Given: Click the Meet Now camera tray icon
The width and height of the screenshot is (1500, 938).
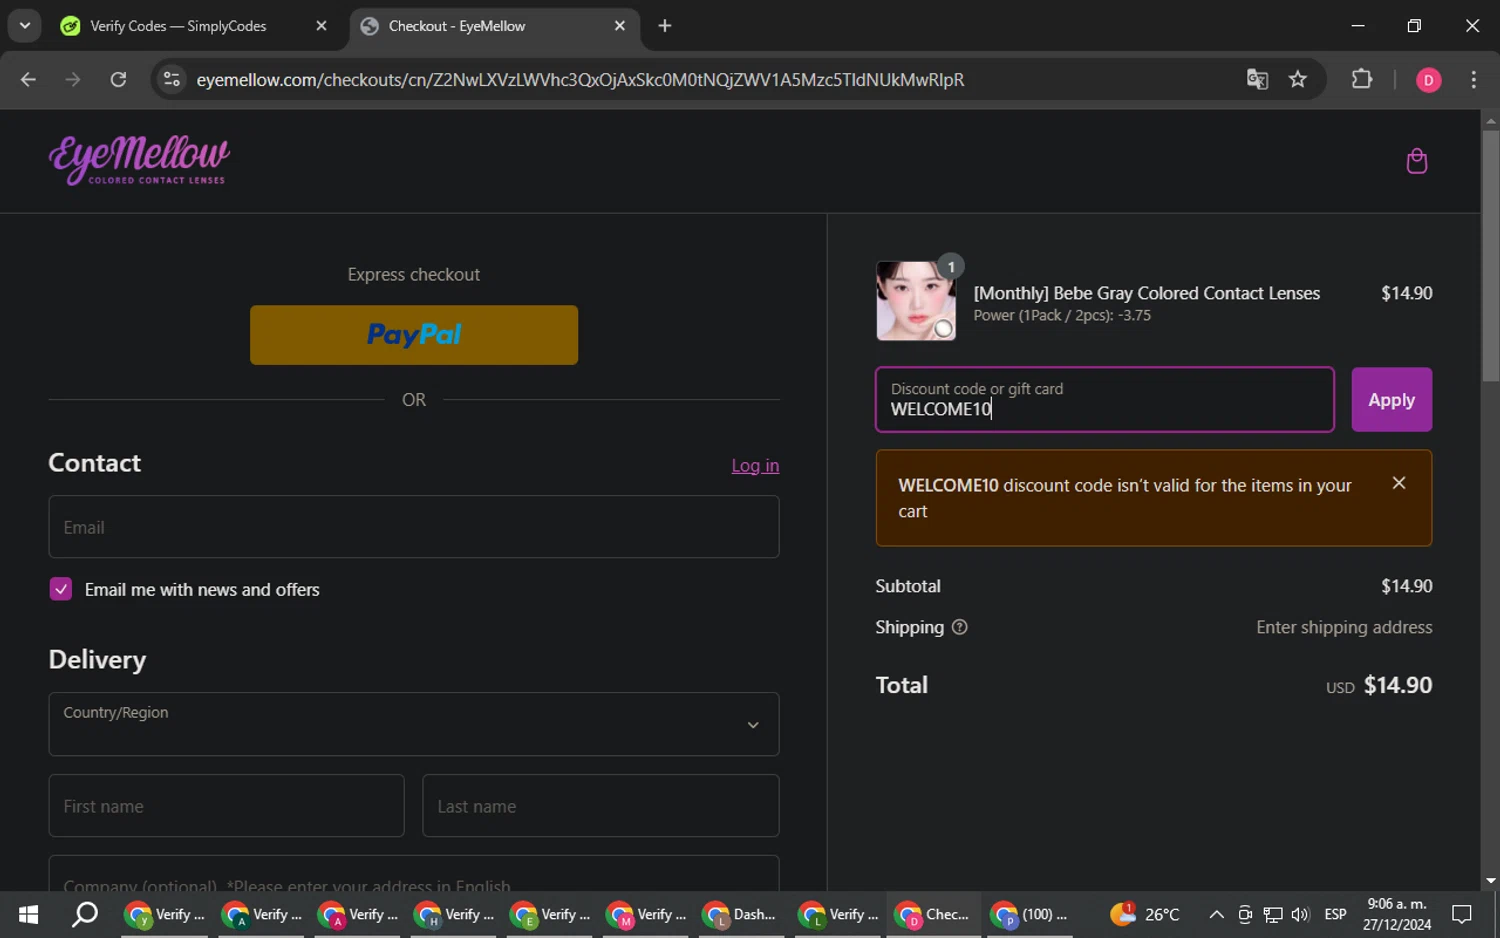Looking at the screenshot, I should pyautogui.click(x=1244, y=914).
